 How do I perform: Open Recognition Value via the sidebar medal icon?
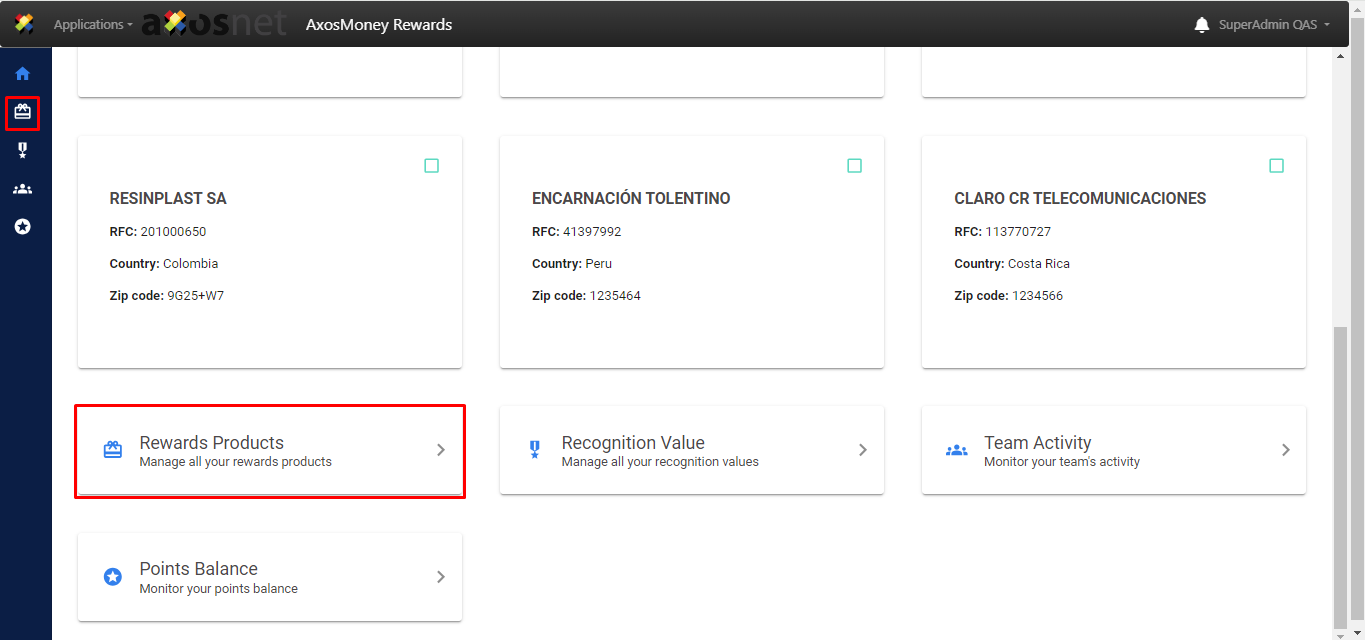click(22, 150)
